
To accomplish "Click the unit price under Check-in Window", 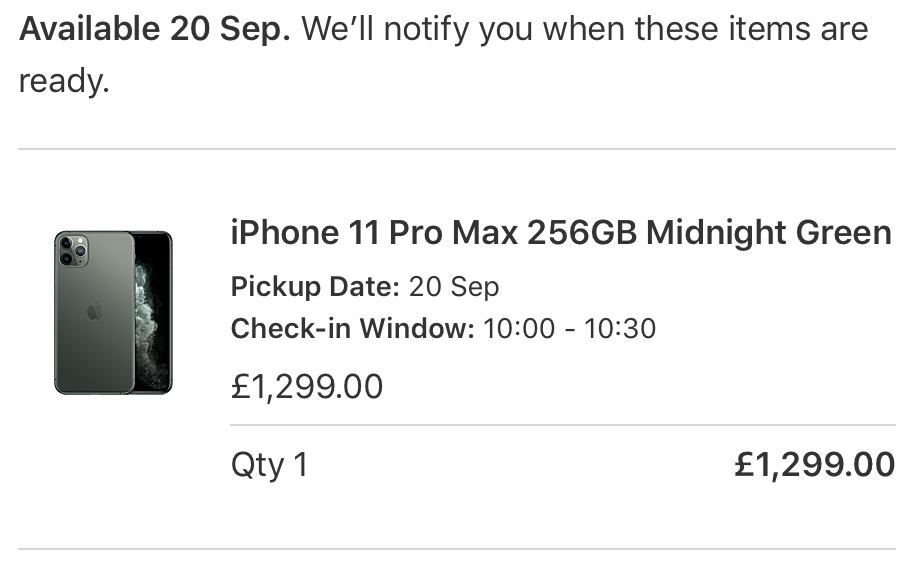I will pos(307,386).
